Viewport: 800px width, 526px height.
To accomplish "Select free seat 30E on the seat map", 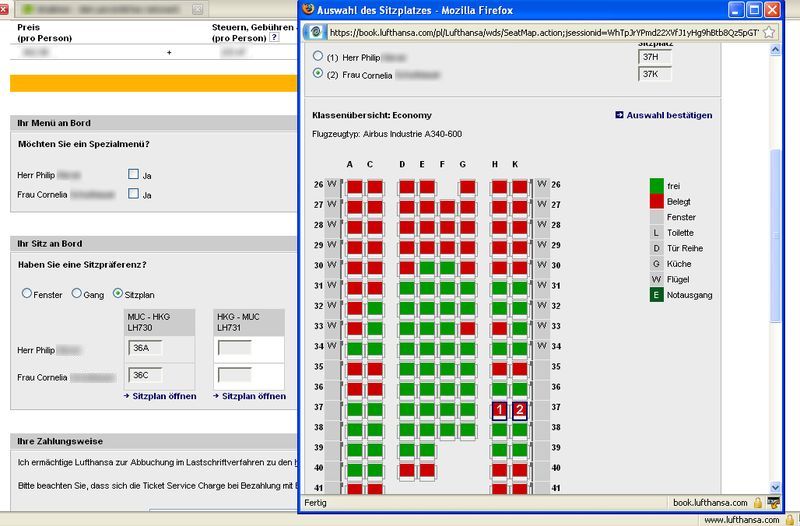I will point(427,268).
